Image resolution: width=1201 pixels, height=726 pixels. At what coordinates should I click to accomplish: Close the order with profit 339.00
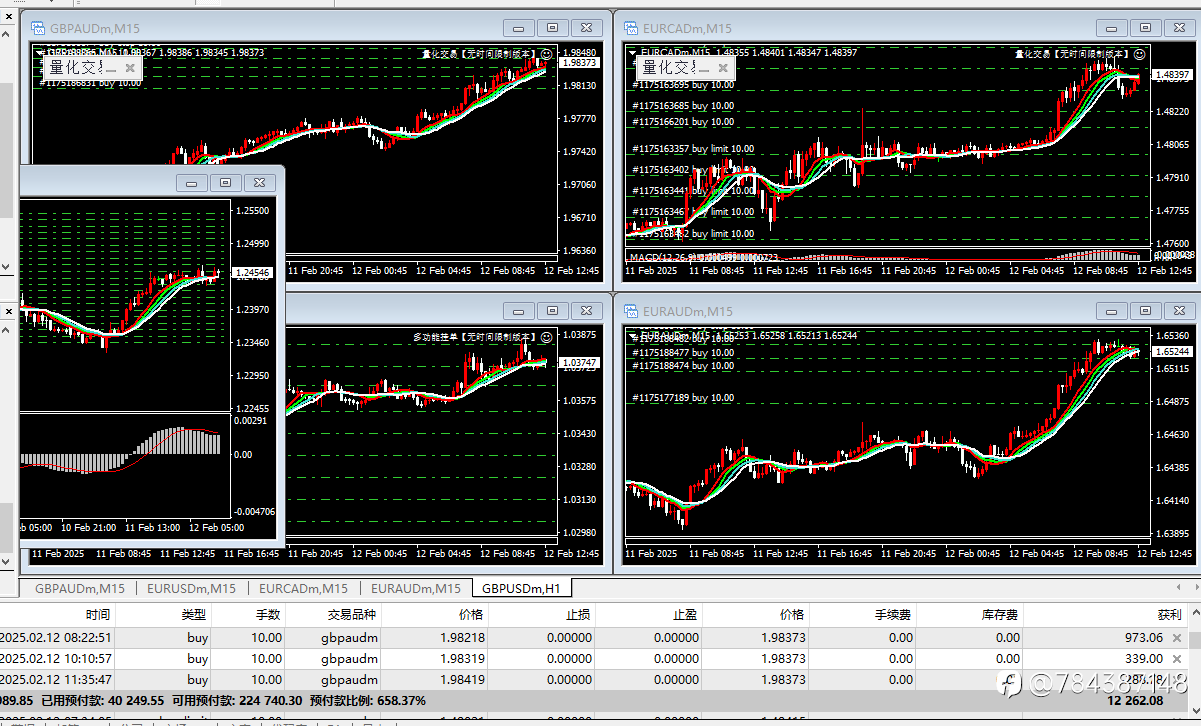(x=1177, y=659)
